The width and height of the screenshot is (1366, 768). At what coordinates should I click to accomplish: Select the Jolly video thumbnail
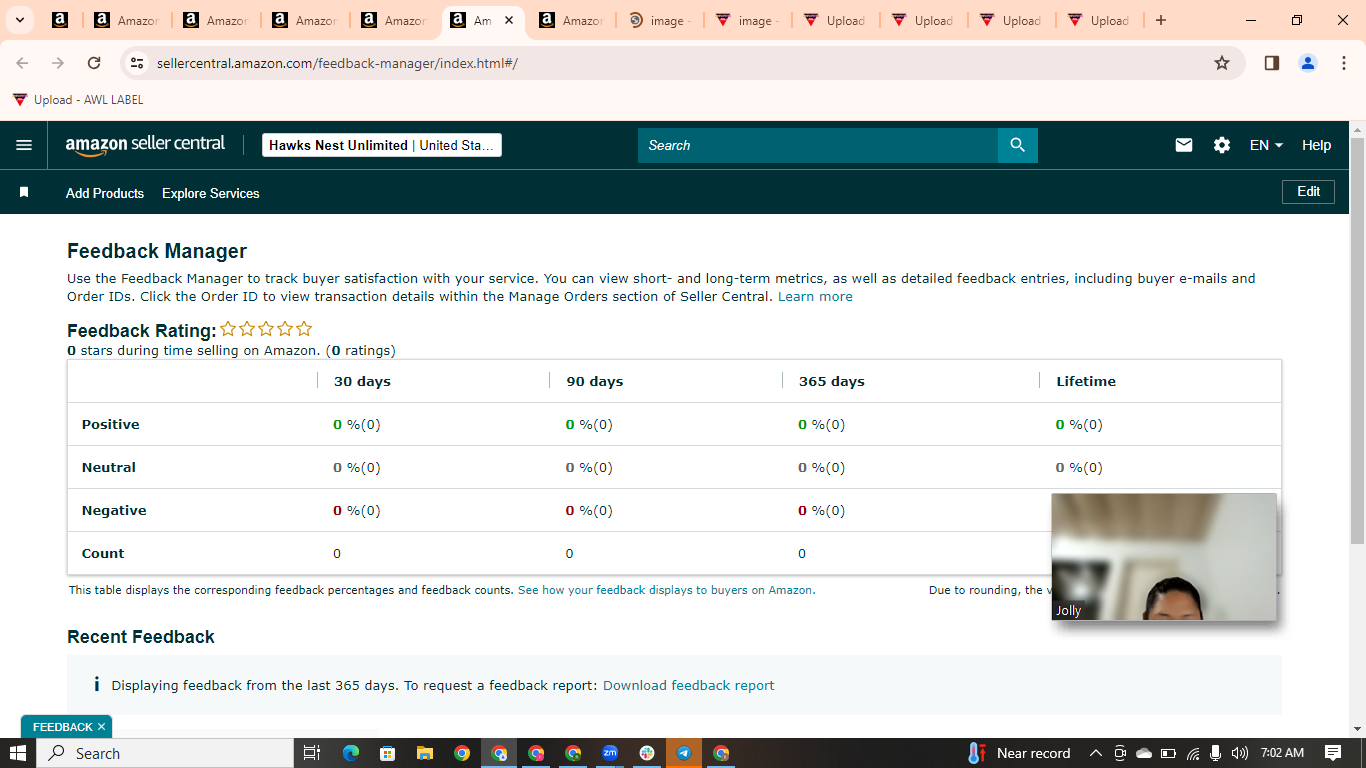coord(1164,557)
